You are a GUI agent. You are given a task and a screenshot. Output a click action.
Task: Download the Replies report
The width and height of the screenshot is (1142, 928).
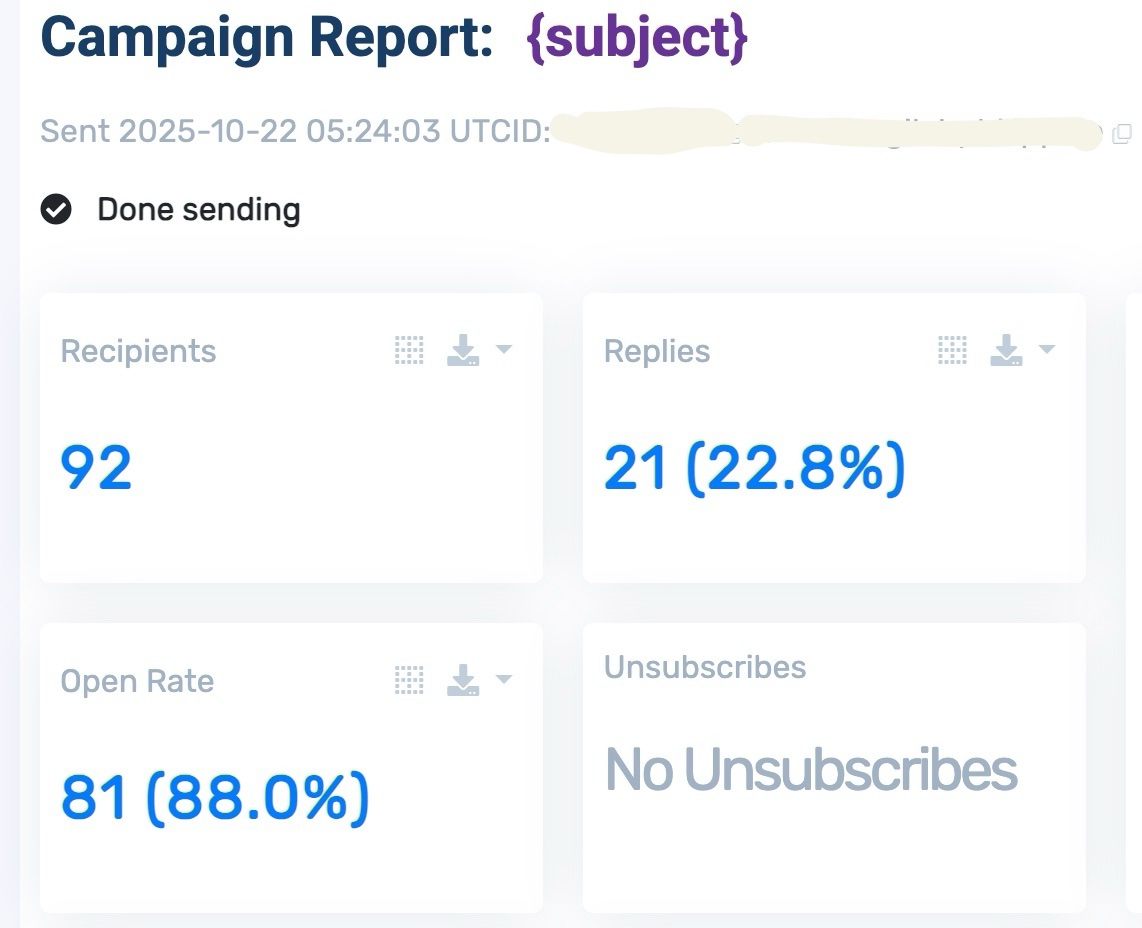point(1005,349)
